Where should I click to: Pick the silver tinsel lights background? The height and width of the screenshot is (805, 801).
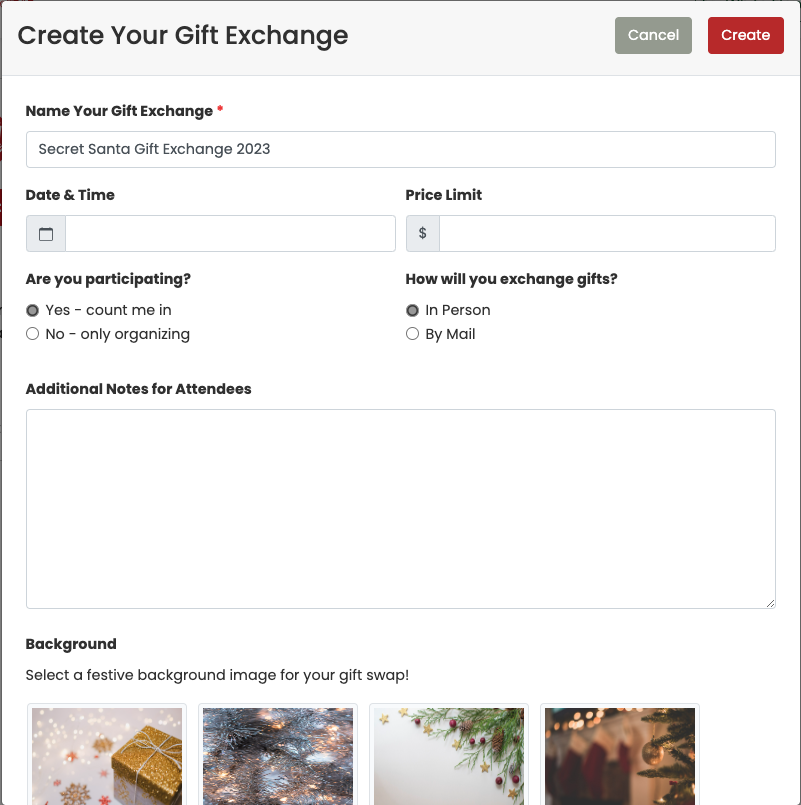click(278, 755)
